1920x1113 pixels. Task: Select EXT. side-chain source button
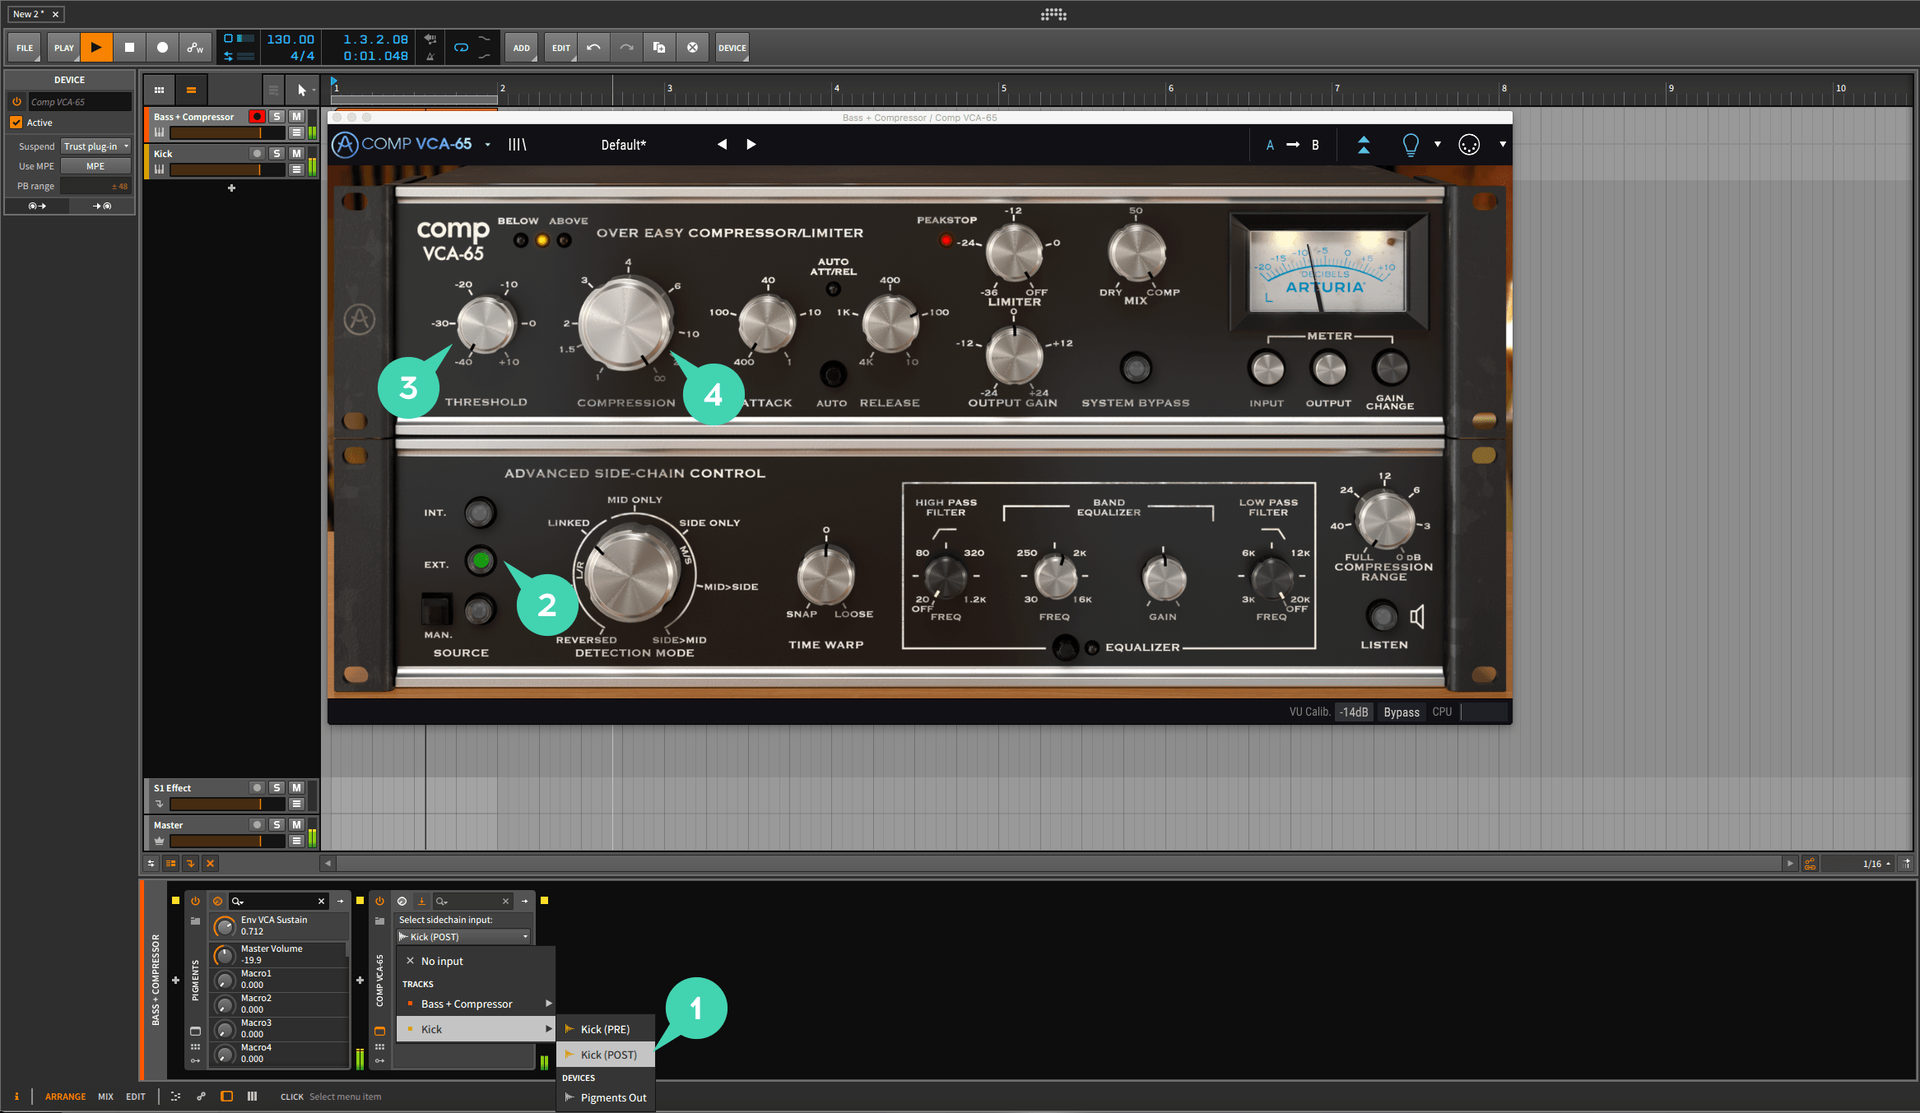(x=480, y=561)
